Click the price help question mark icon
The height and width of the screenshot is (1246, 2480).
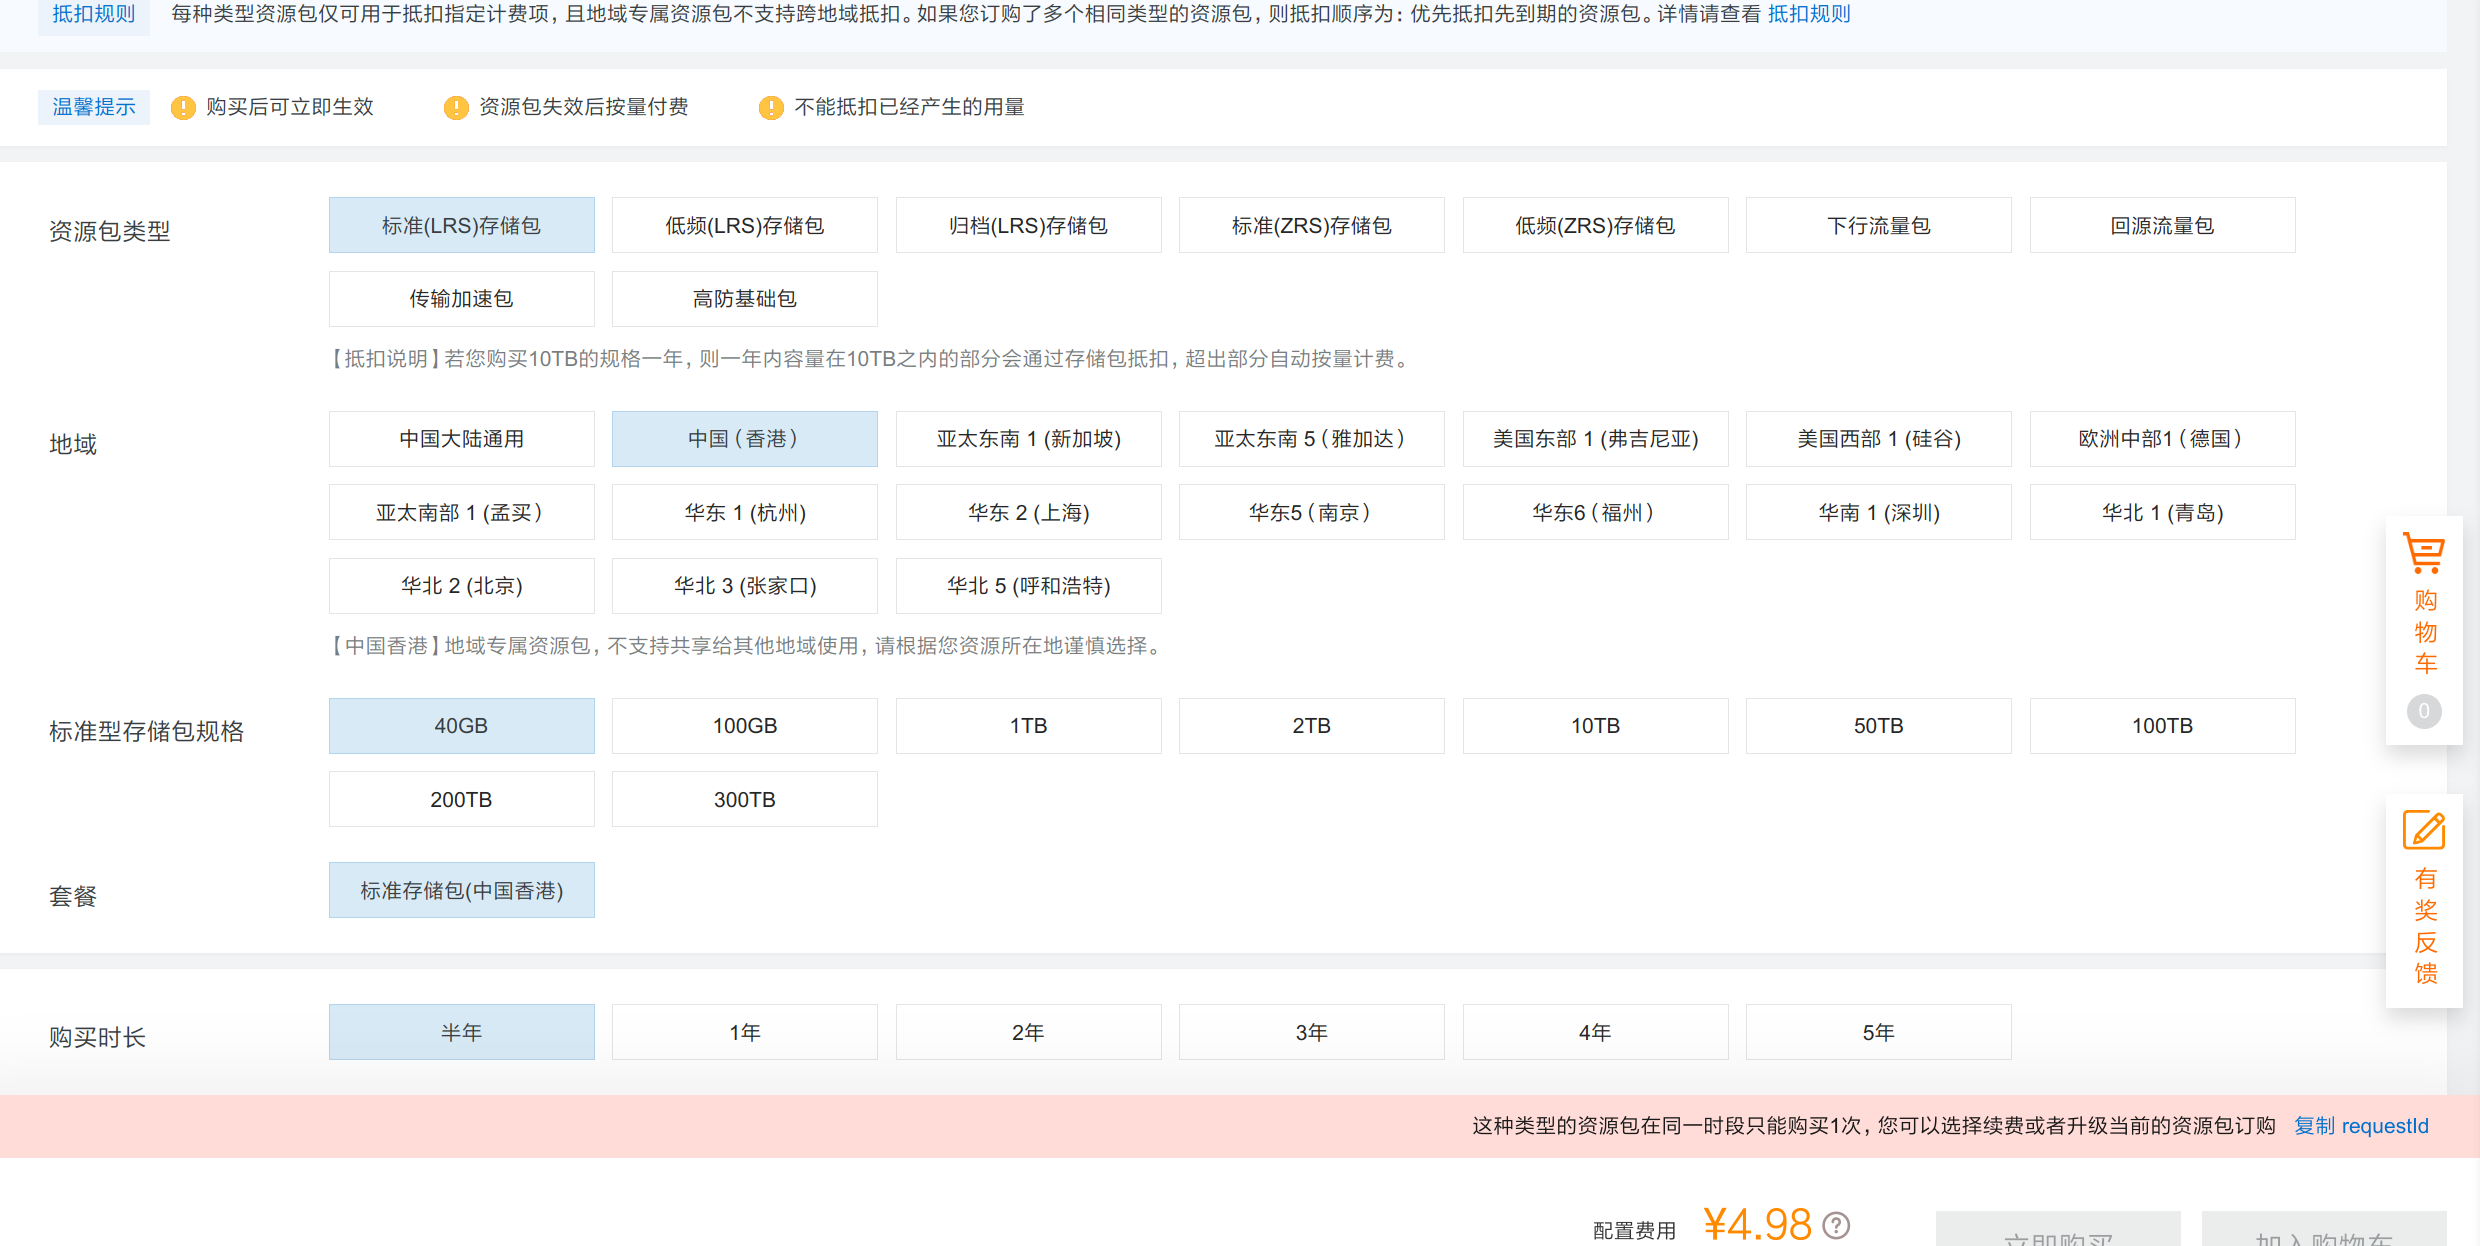tap(1836, 1225)
